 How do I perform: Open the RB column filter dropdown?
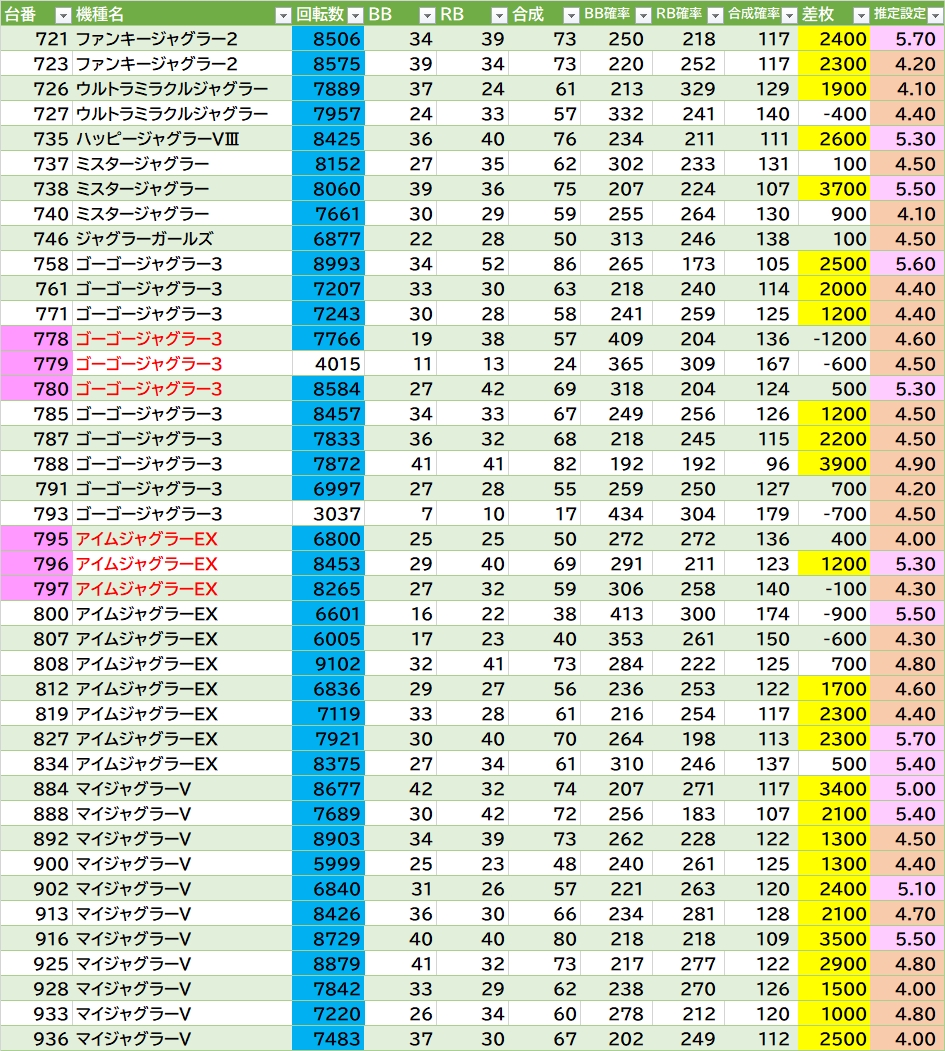(x=499, y=15)
